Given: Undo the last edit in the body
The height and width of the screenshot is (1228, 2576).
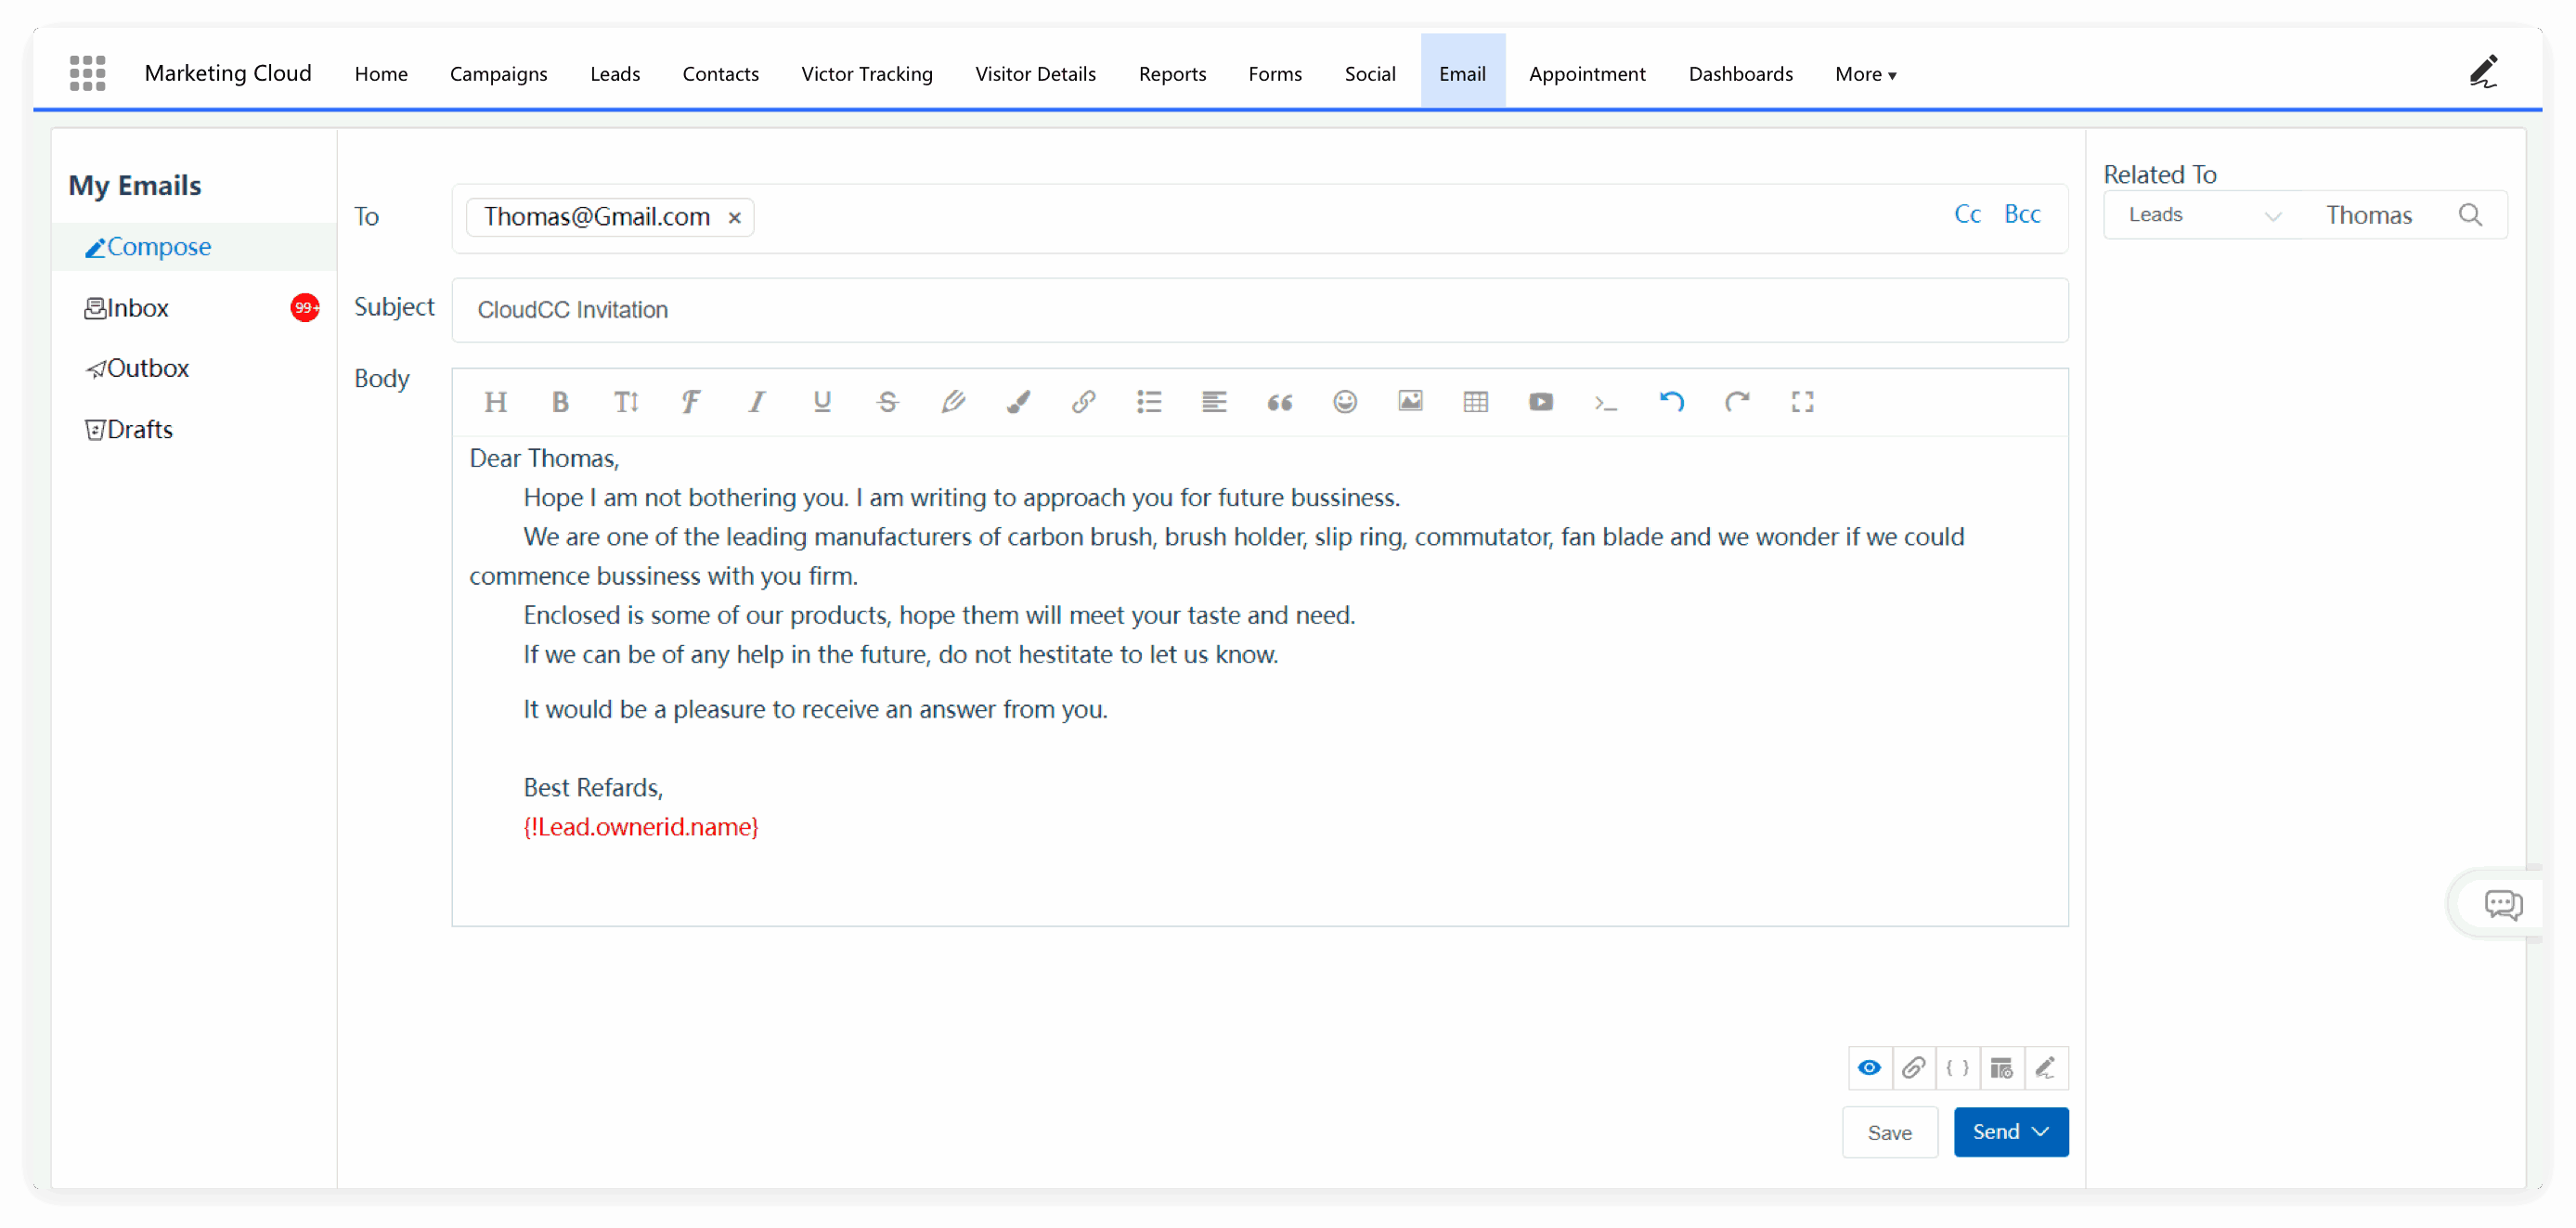Looking at the screenshot, I should tap(1671, 402).
